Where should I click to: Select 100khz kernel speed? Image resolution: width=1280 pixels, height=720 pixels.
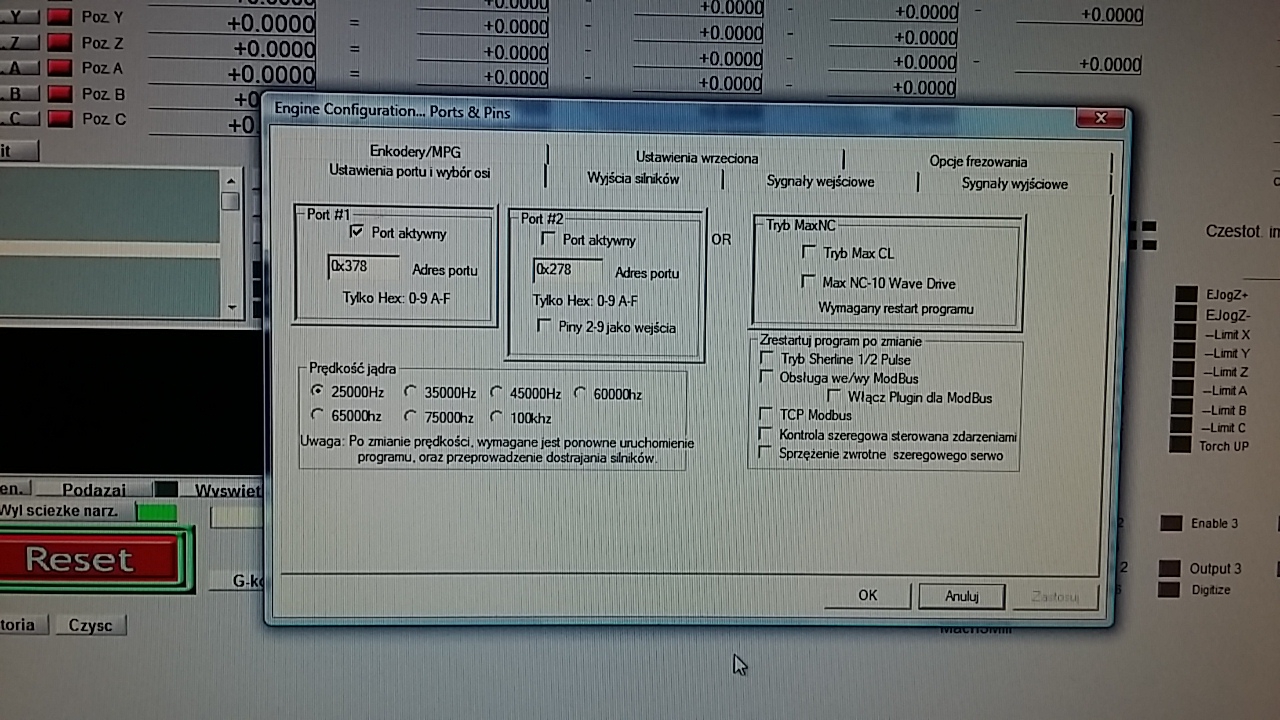(496, 417)
